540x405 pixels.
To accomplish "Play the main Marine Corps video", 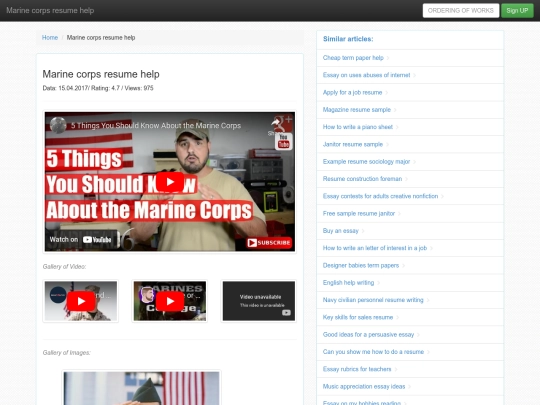I will [x=170, y=182].
